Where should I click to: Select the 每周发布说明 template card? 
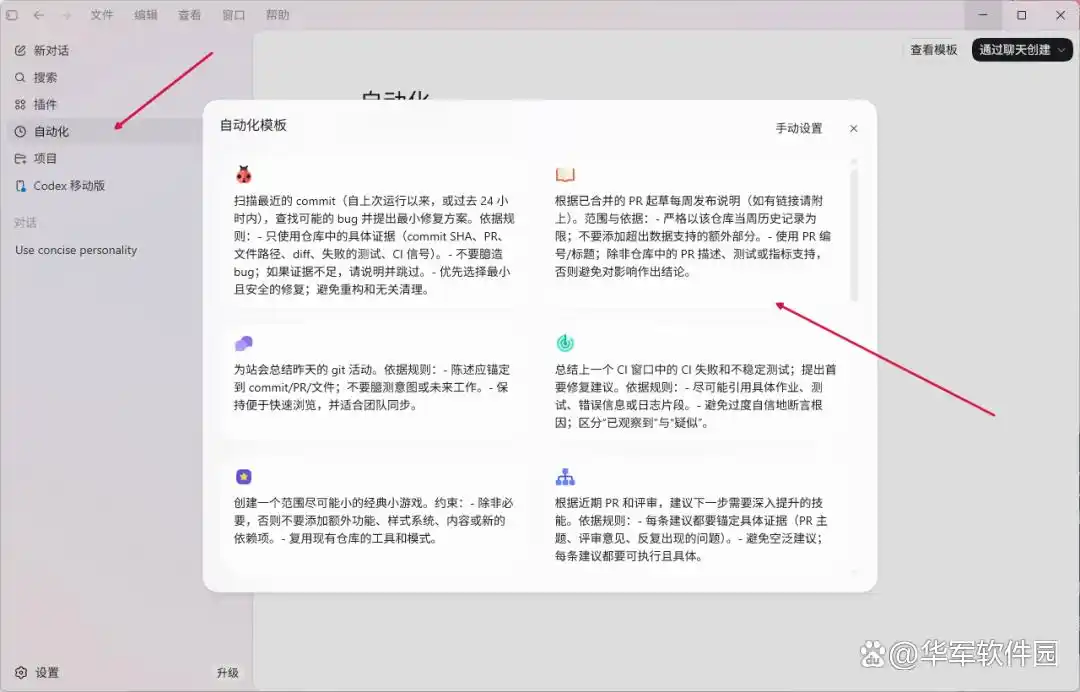point(696,232)
